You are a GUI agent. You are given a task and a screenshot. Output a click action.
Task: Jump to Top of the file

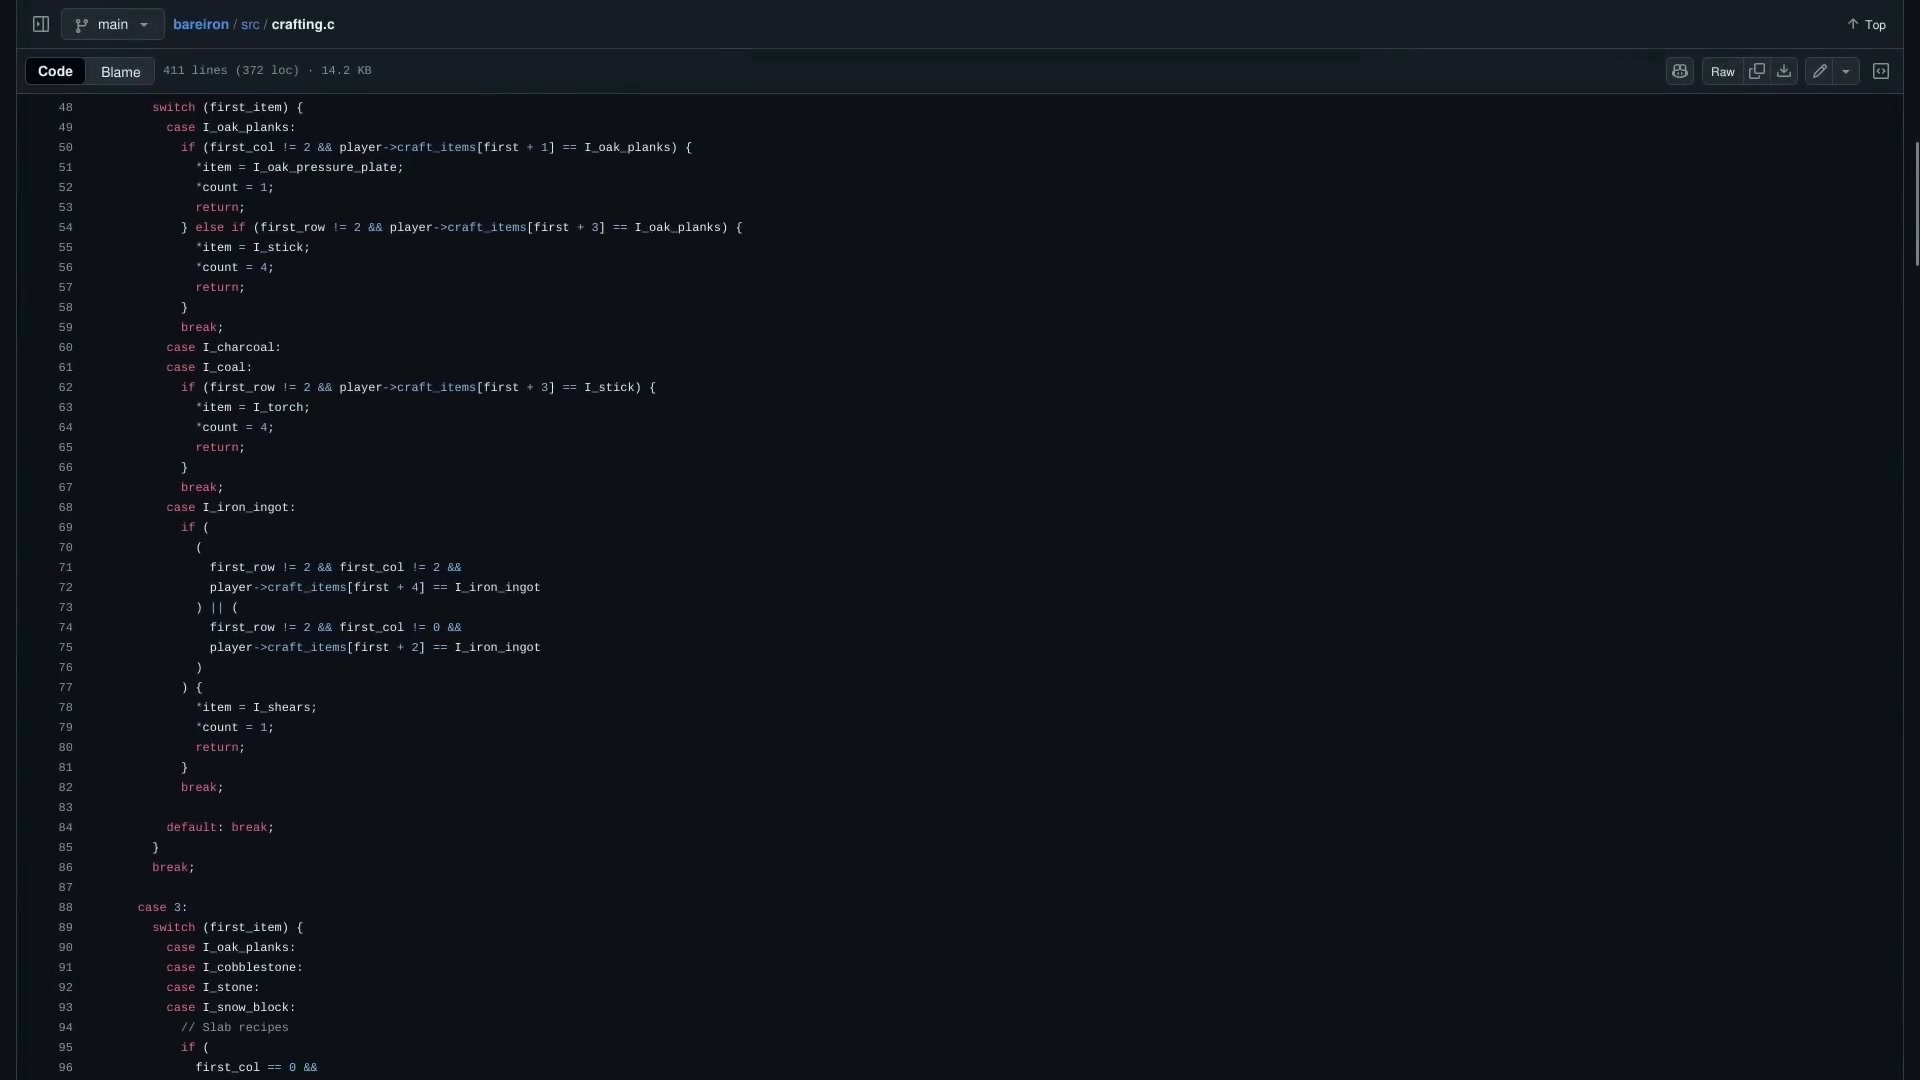click(1866, 24)
